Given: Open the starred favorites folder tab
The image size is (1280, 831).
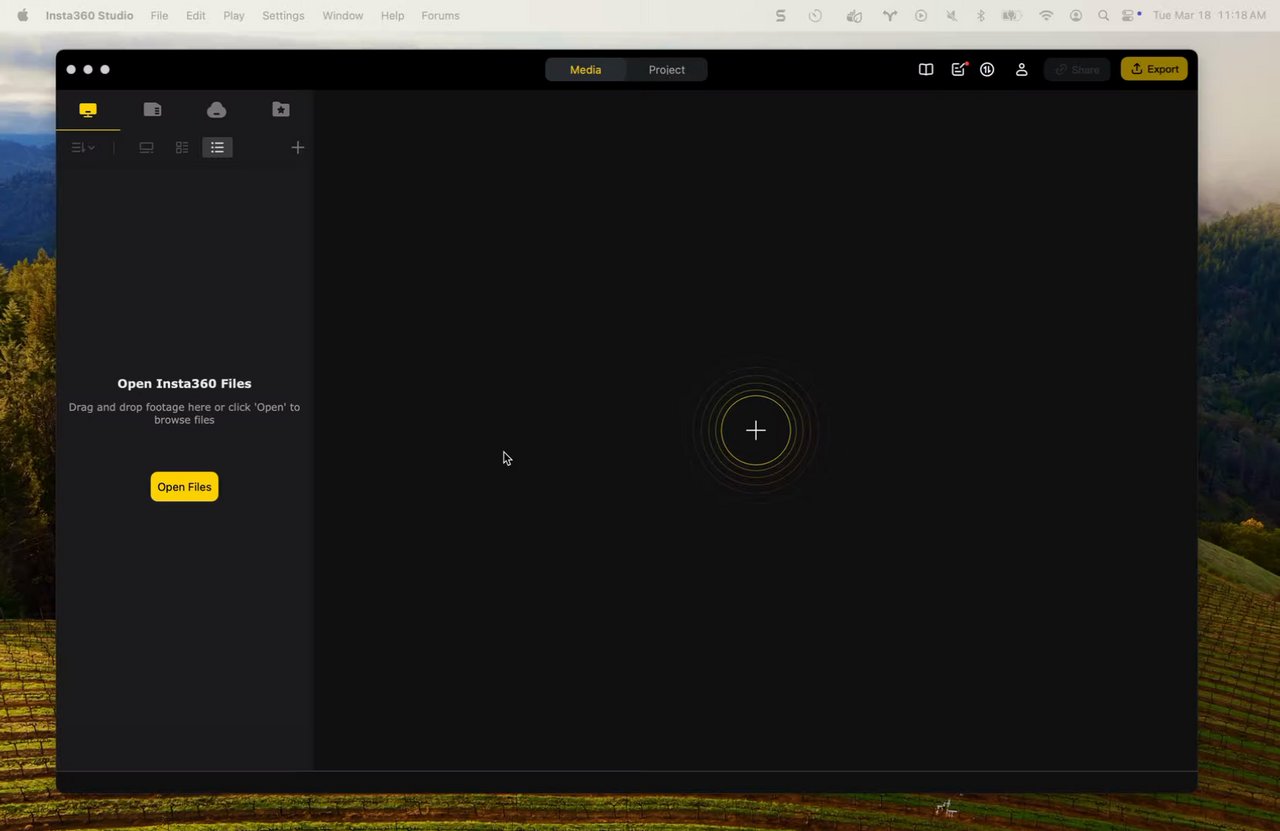Looking at the screenshot, I should pyautogui.click(x=281, y=110).
